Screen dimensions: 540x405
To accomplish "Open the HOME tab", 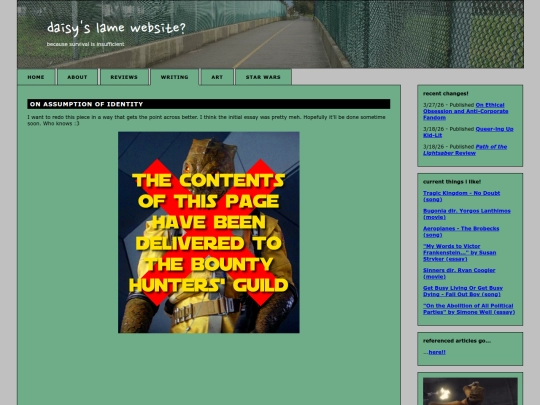I will click(36, 77).
